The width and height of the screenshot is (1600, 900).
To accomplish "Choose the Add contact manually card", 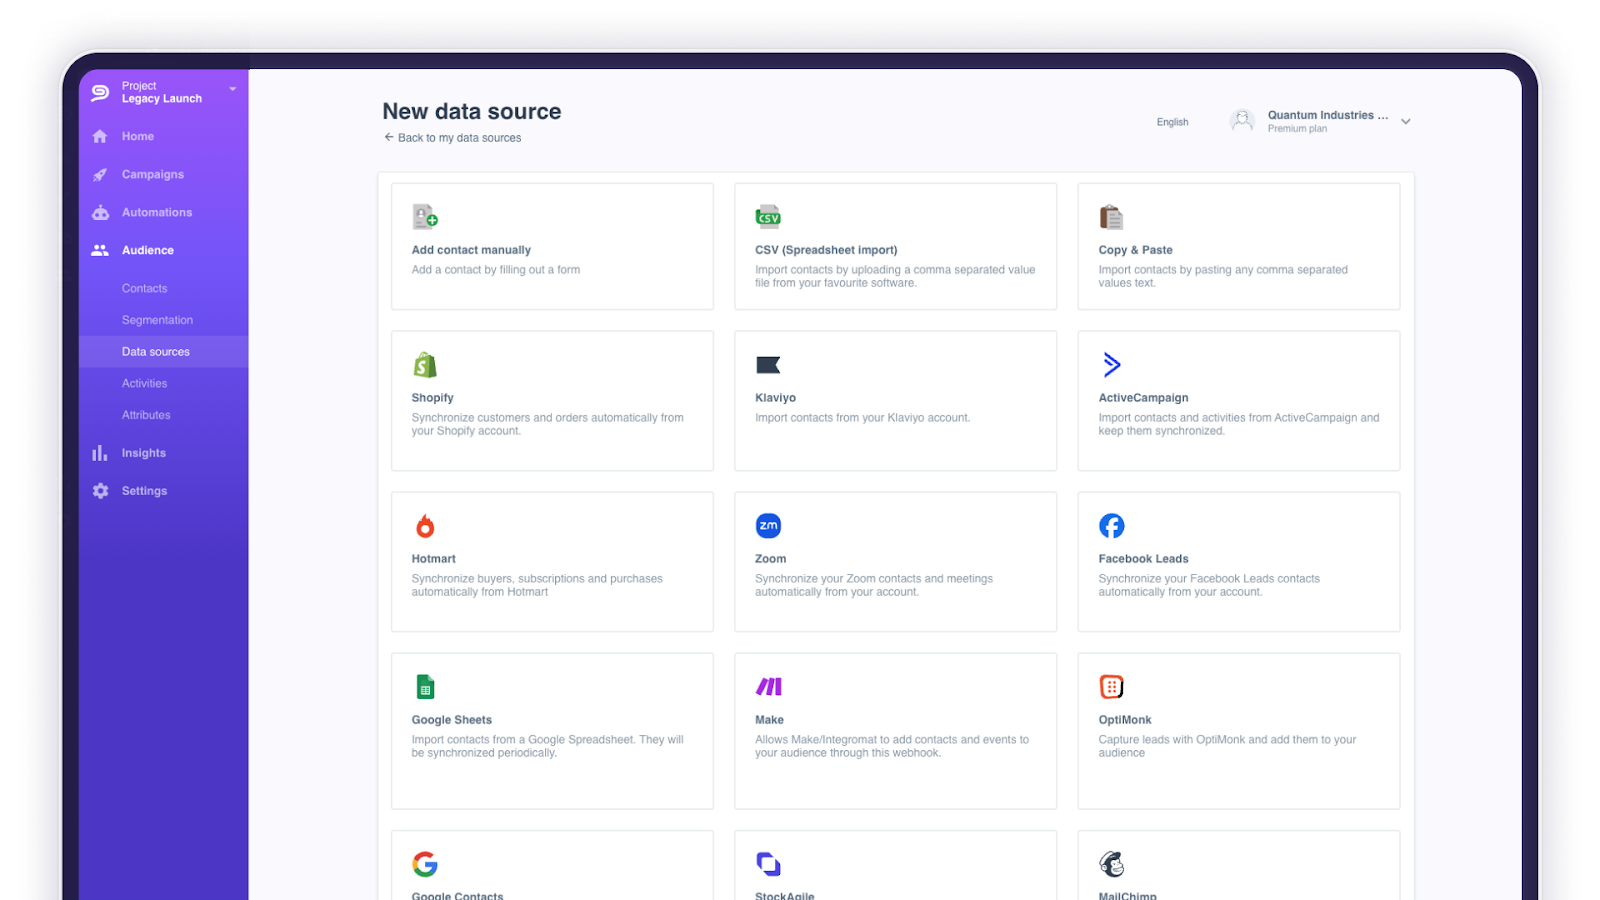I will 552,246.
